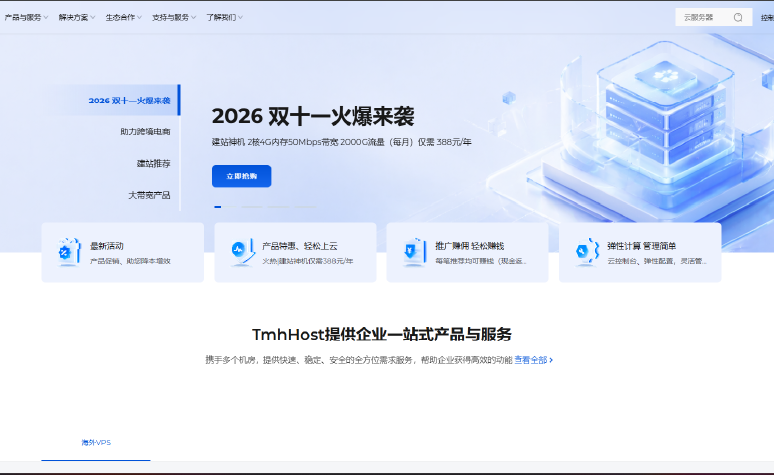Select the 建站推荐 banner tab
Viewport: 775px width, 475px height.
coord(153,163)
